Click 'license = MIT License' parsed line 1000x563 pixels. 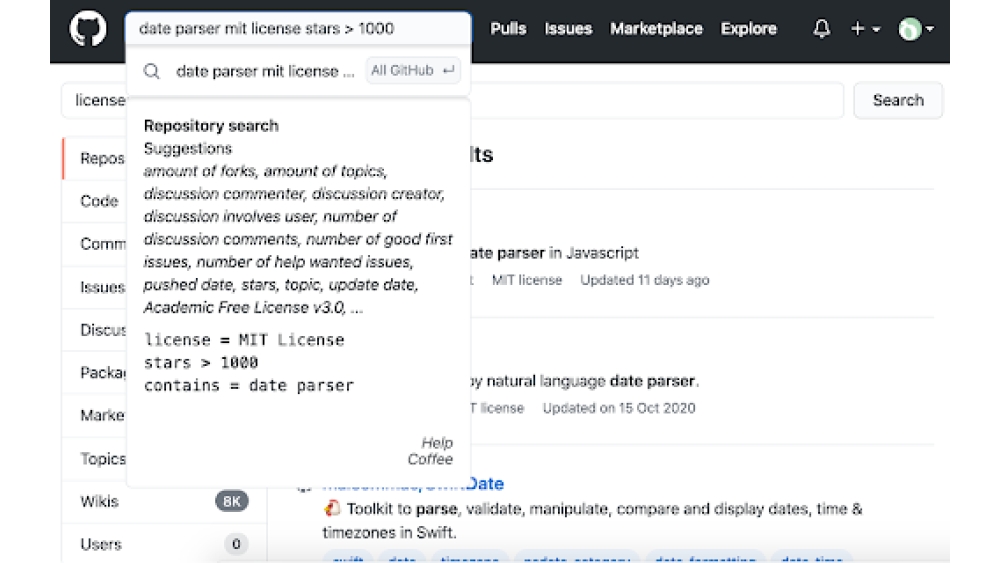coord(244,340)
